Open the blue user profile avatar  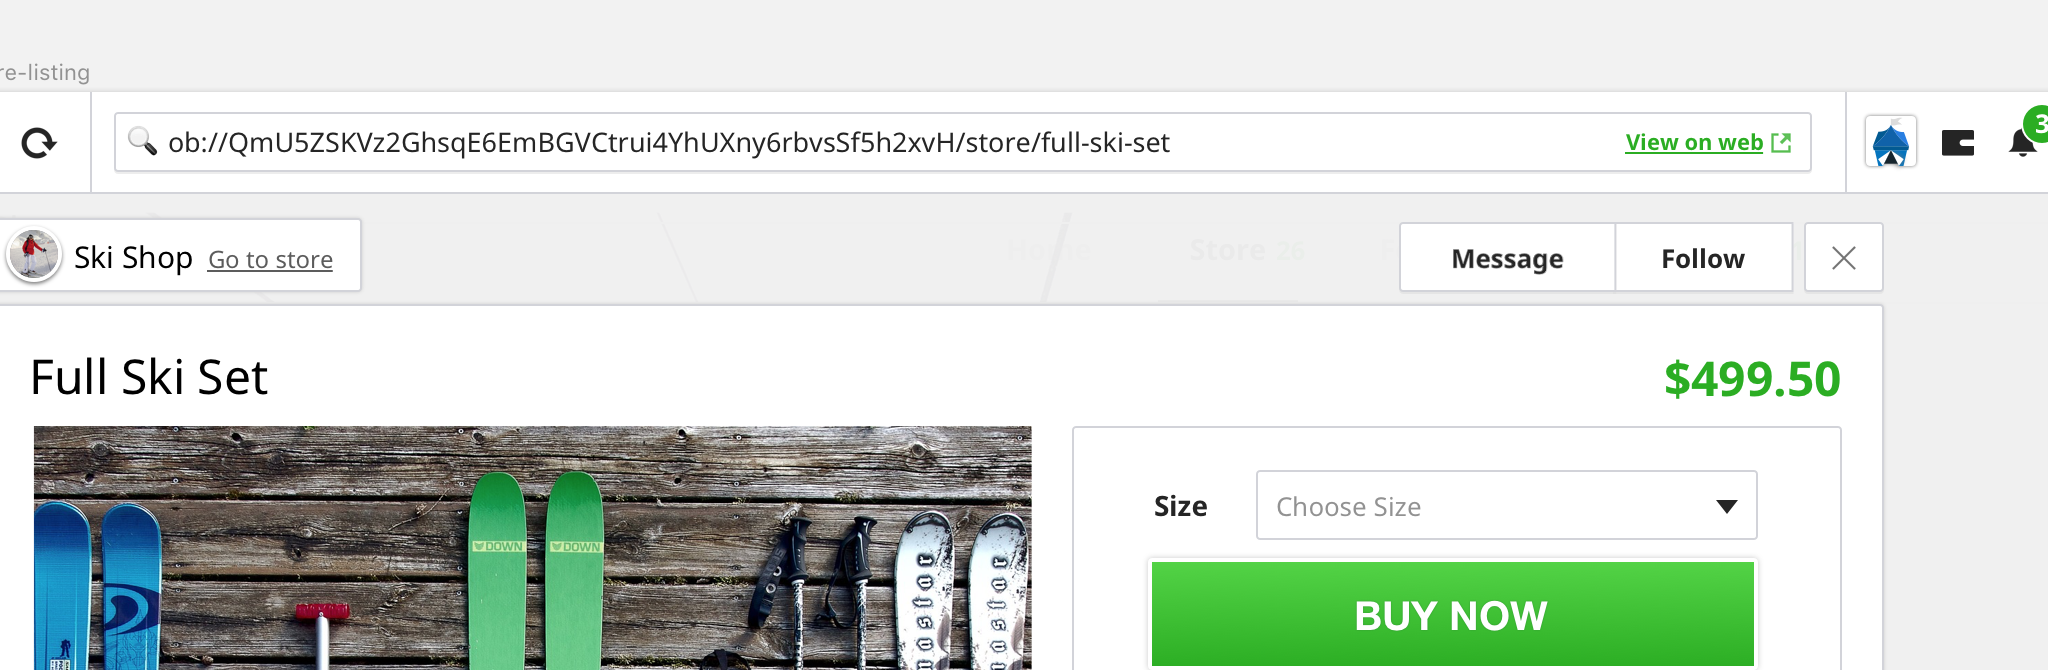click(x=1890, y=142)
